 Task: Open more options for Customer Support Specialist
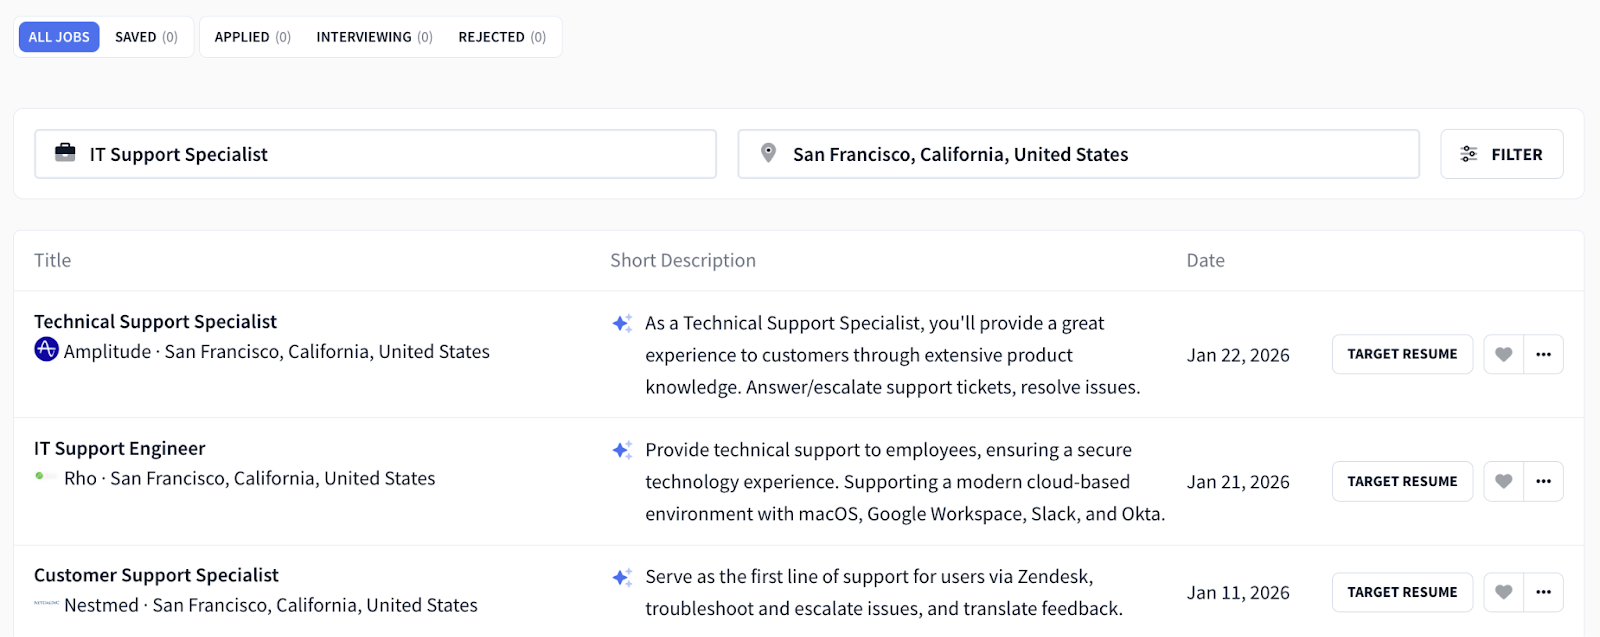click(1543, 592)
